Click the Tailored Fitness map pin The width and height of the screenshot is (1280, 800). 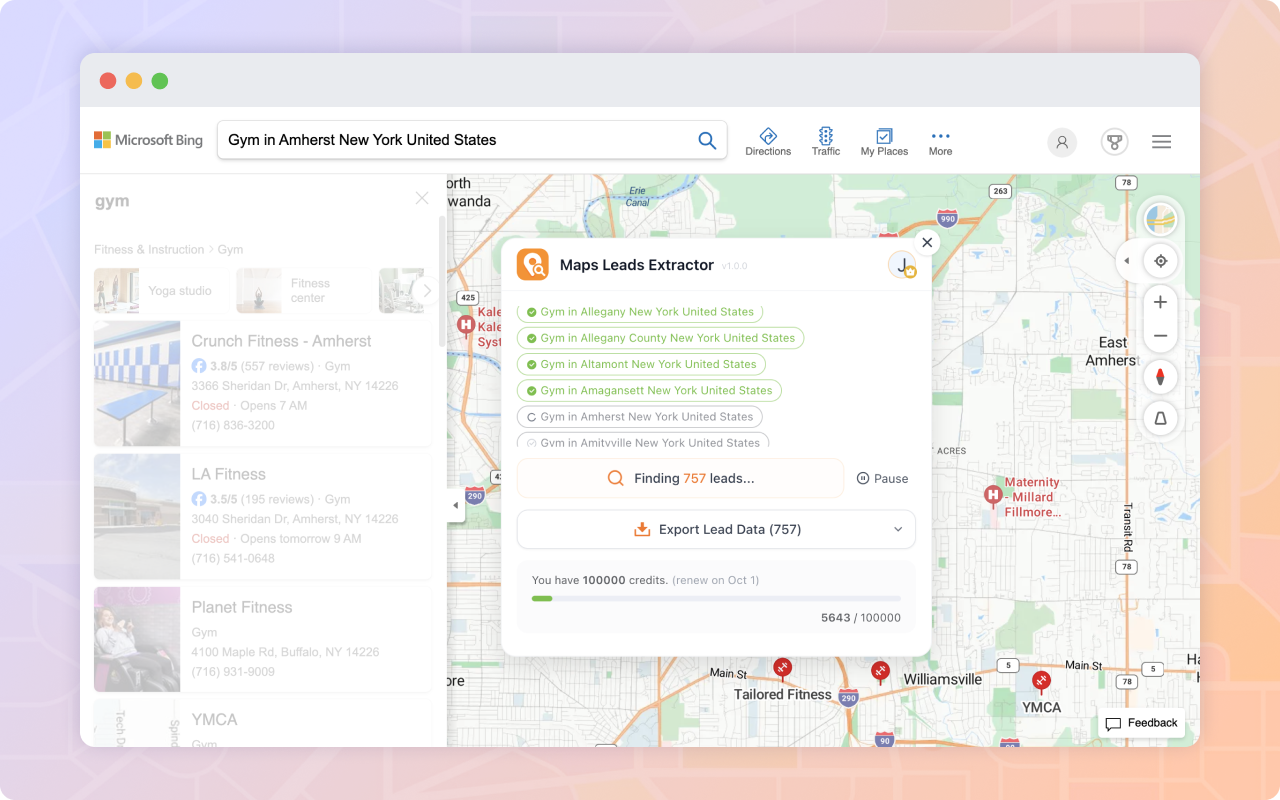(x=783, y=669)
